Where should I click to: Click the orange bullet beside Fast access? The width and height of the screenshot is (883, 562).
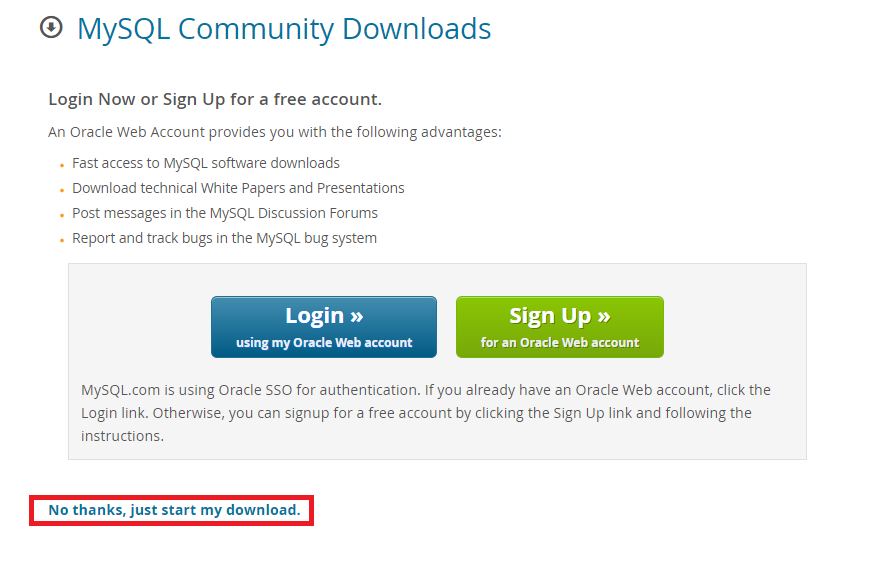click(62, 166)
